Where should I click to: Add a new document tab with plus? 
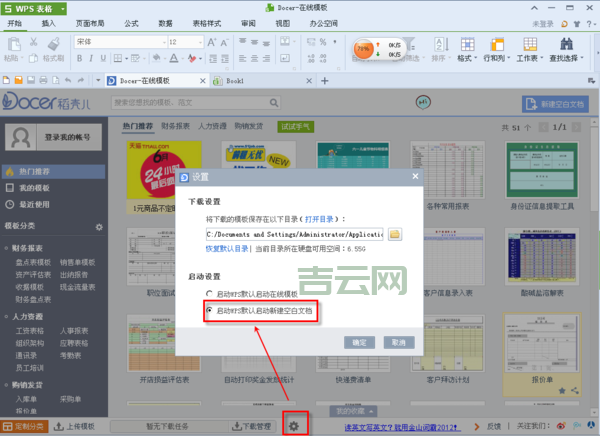[x=324, y=81]
